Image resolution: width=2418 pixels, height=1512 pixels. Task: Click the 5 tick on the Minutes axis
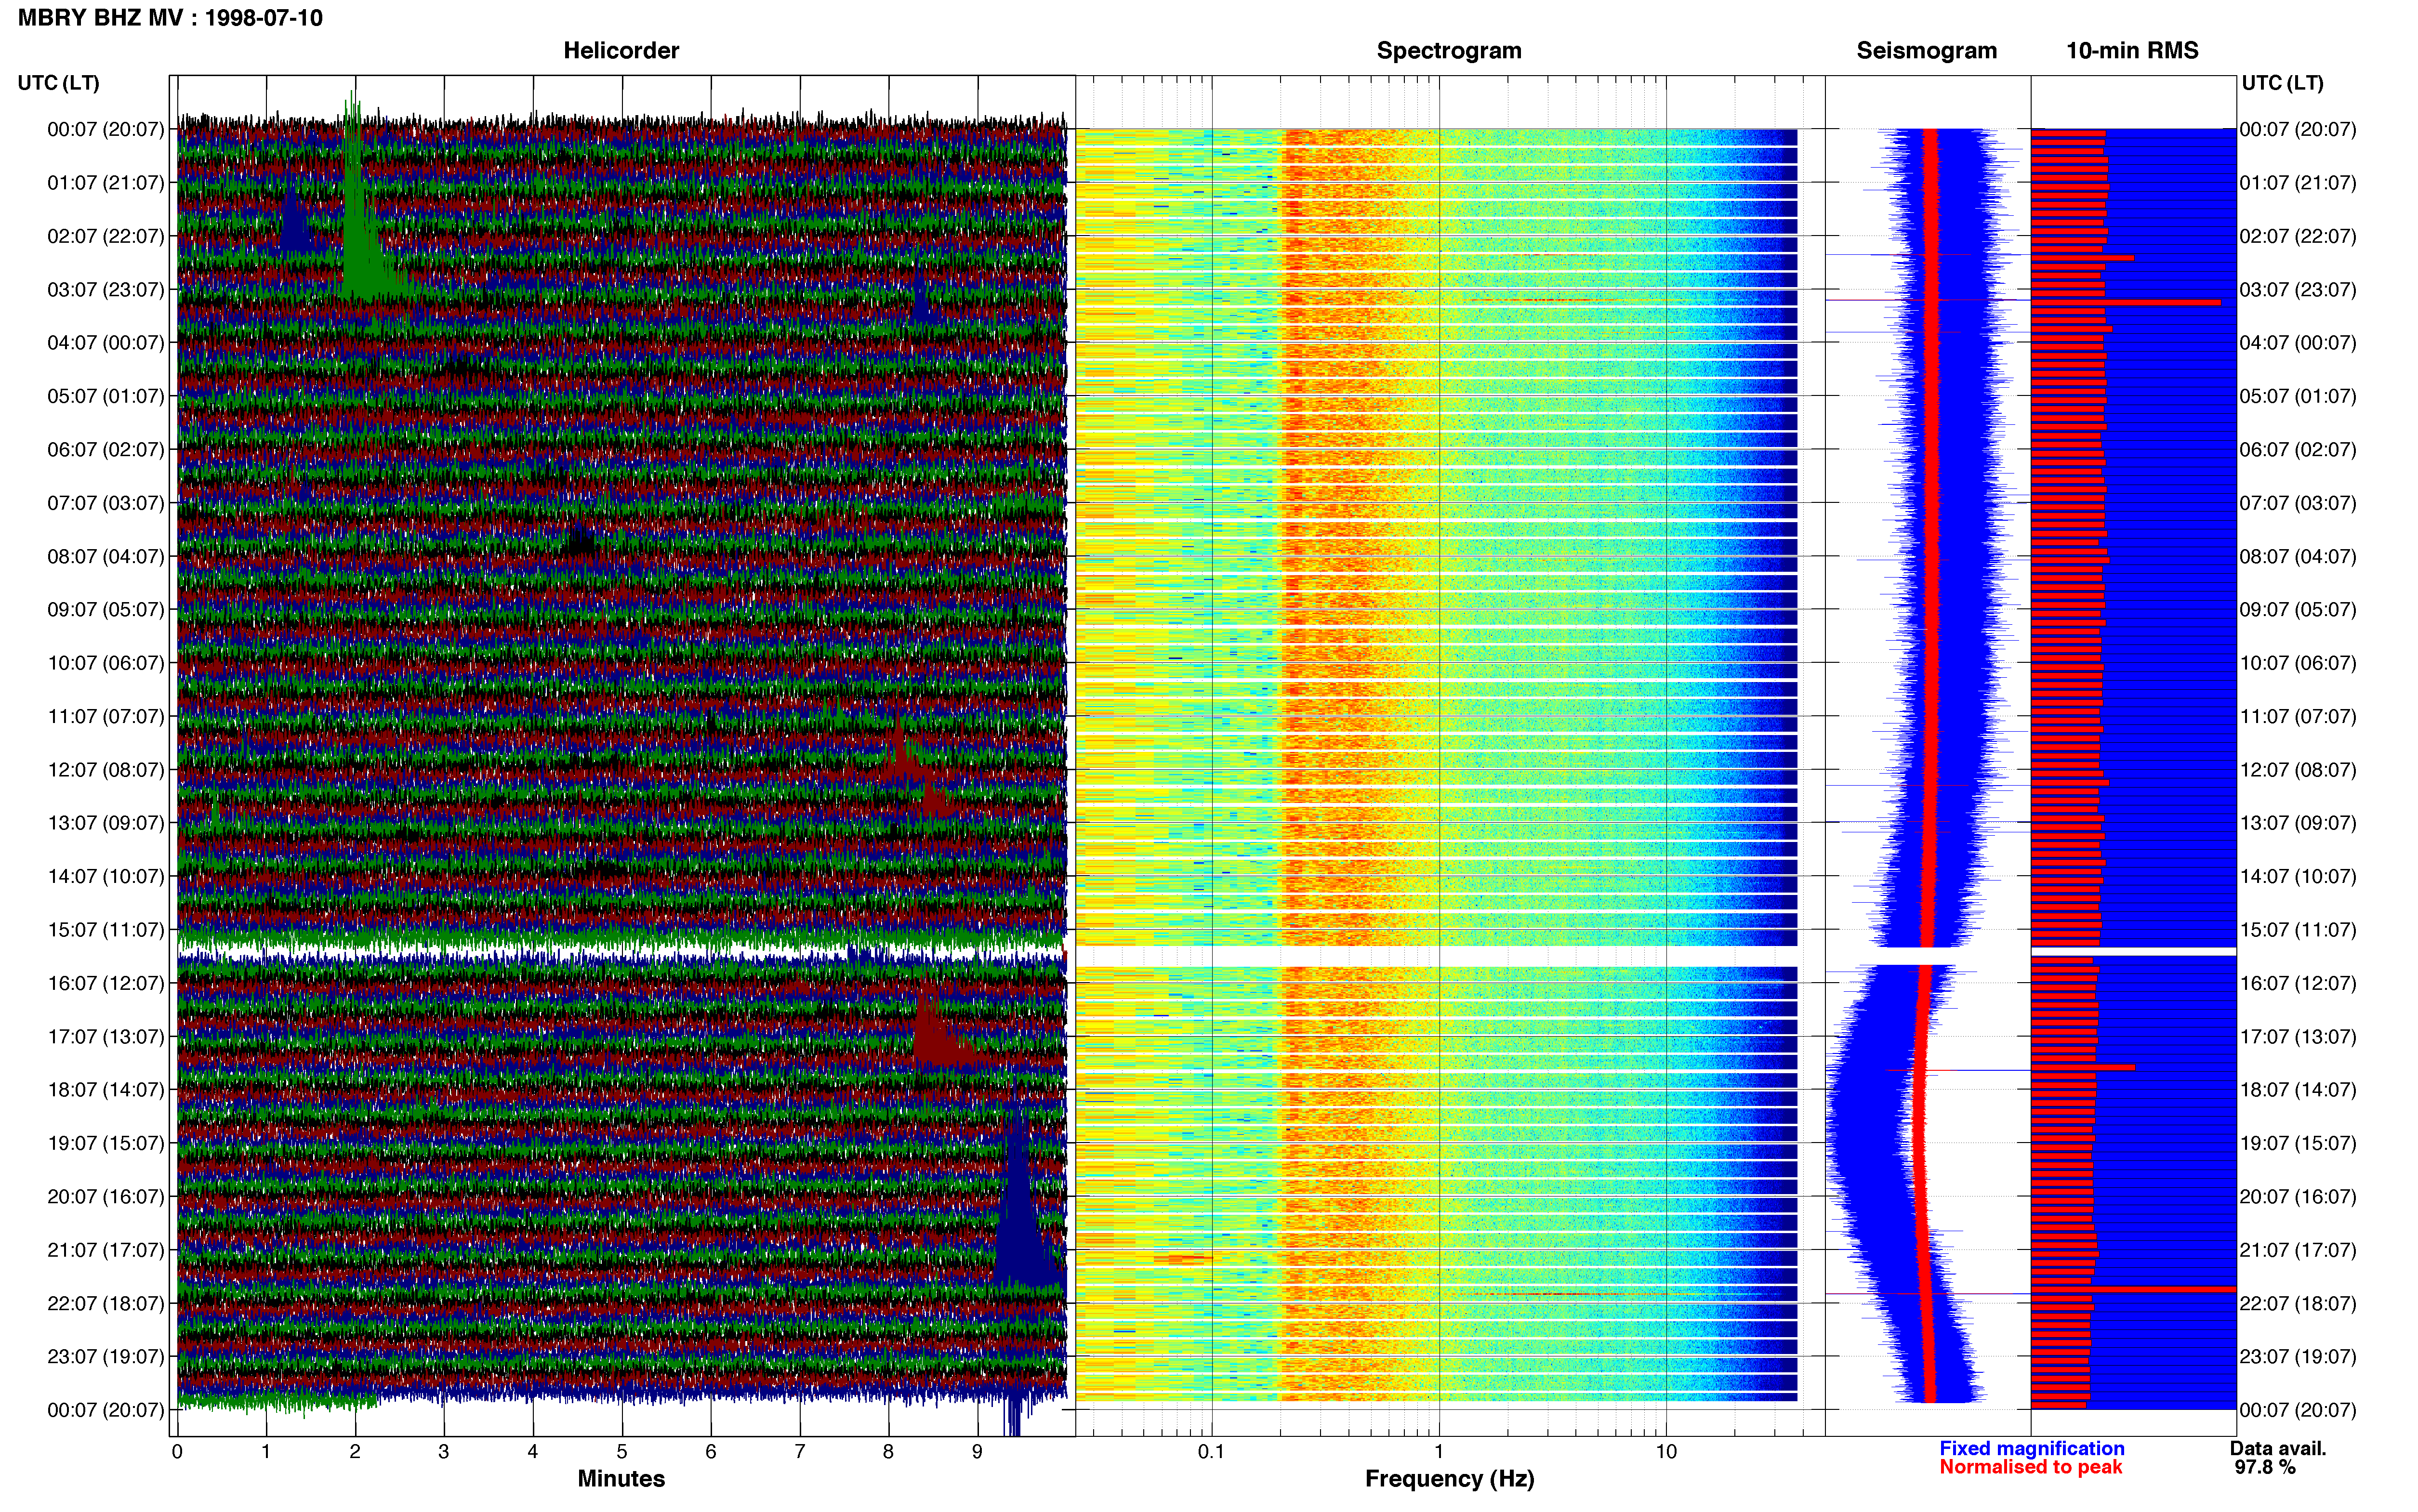[x=622, y=1451]
